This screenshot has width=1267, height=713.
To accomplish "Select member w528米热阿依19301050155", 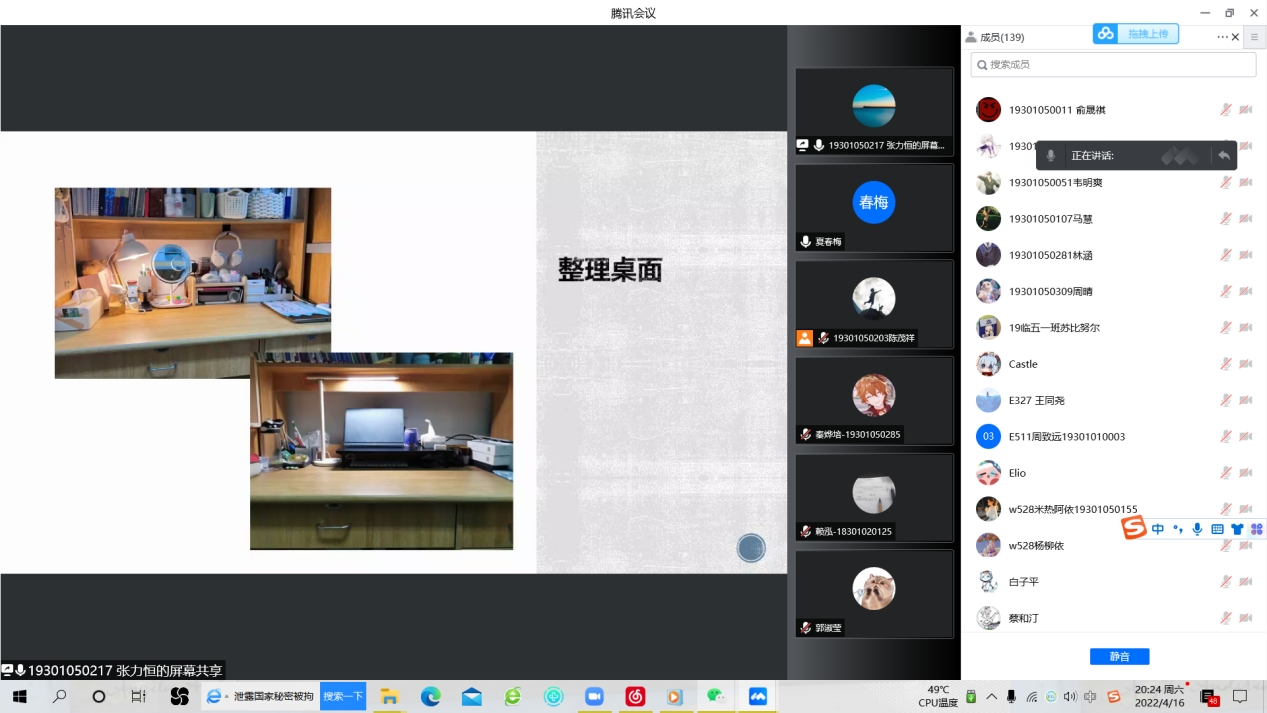I will coord(1113,509).
